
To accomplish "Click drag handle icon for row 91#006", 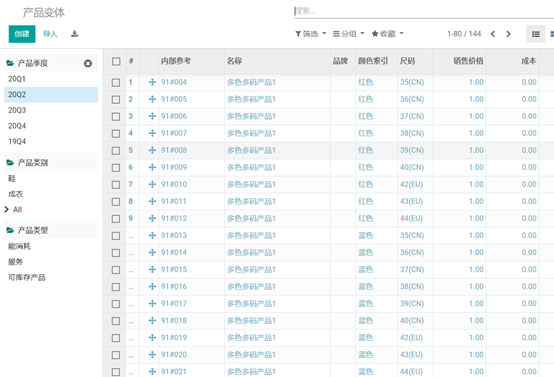I will pyautogui.click(x=152, y=116).
